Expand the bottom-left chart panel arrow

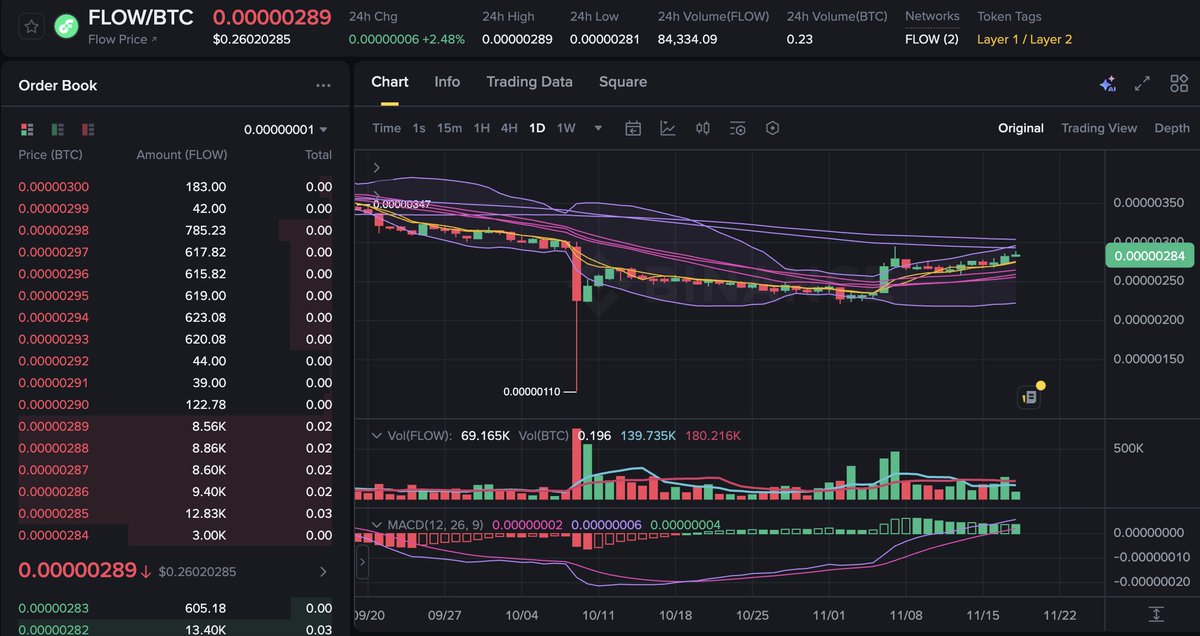tap(362, 563)
